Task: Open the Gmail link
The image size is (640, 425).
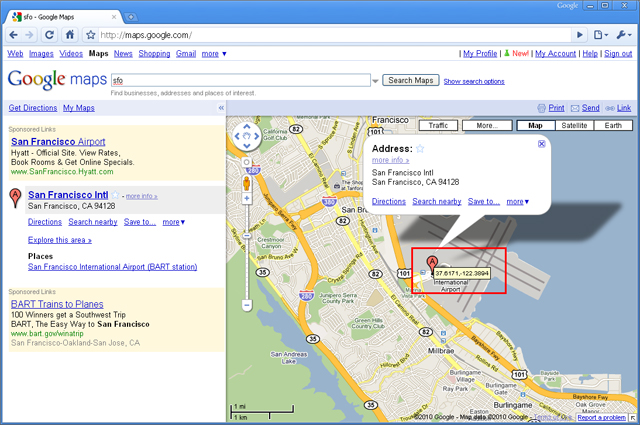Action: (x=186, y=53)
